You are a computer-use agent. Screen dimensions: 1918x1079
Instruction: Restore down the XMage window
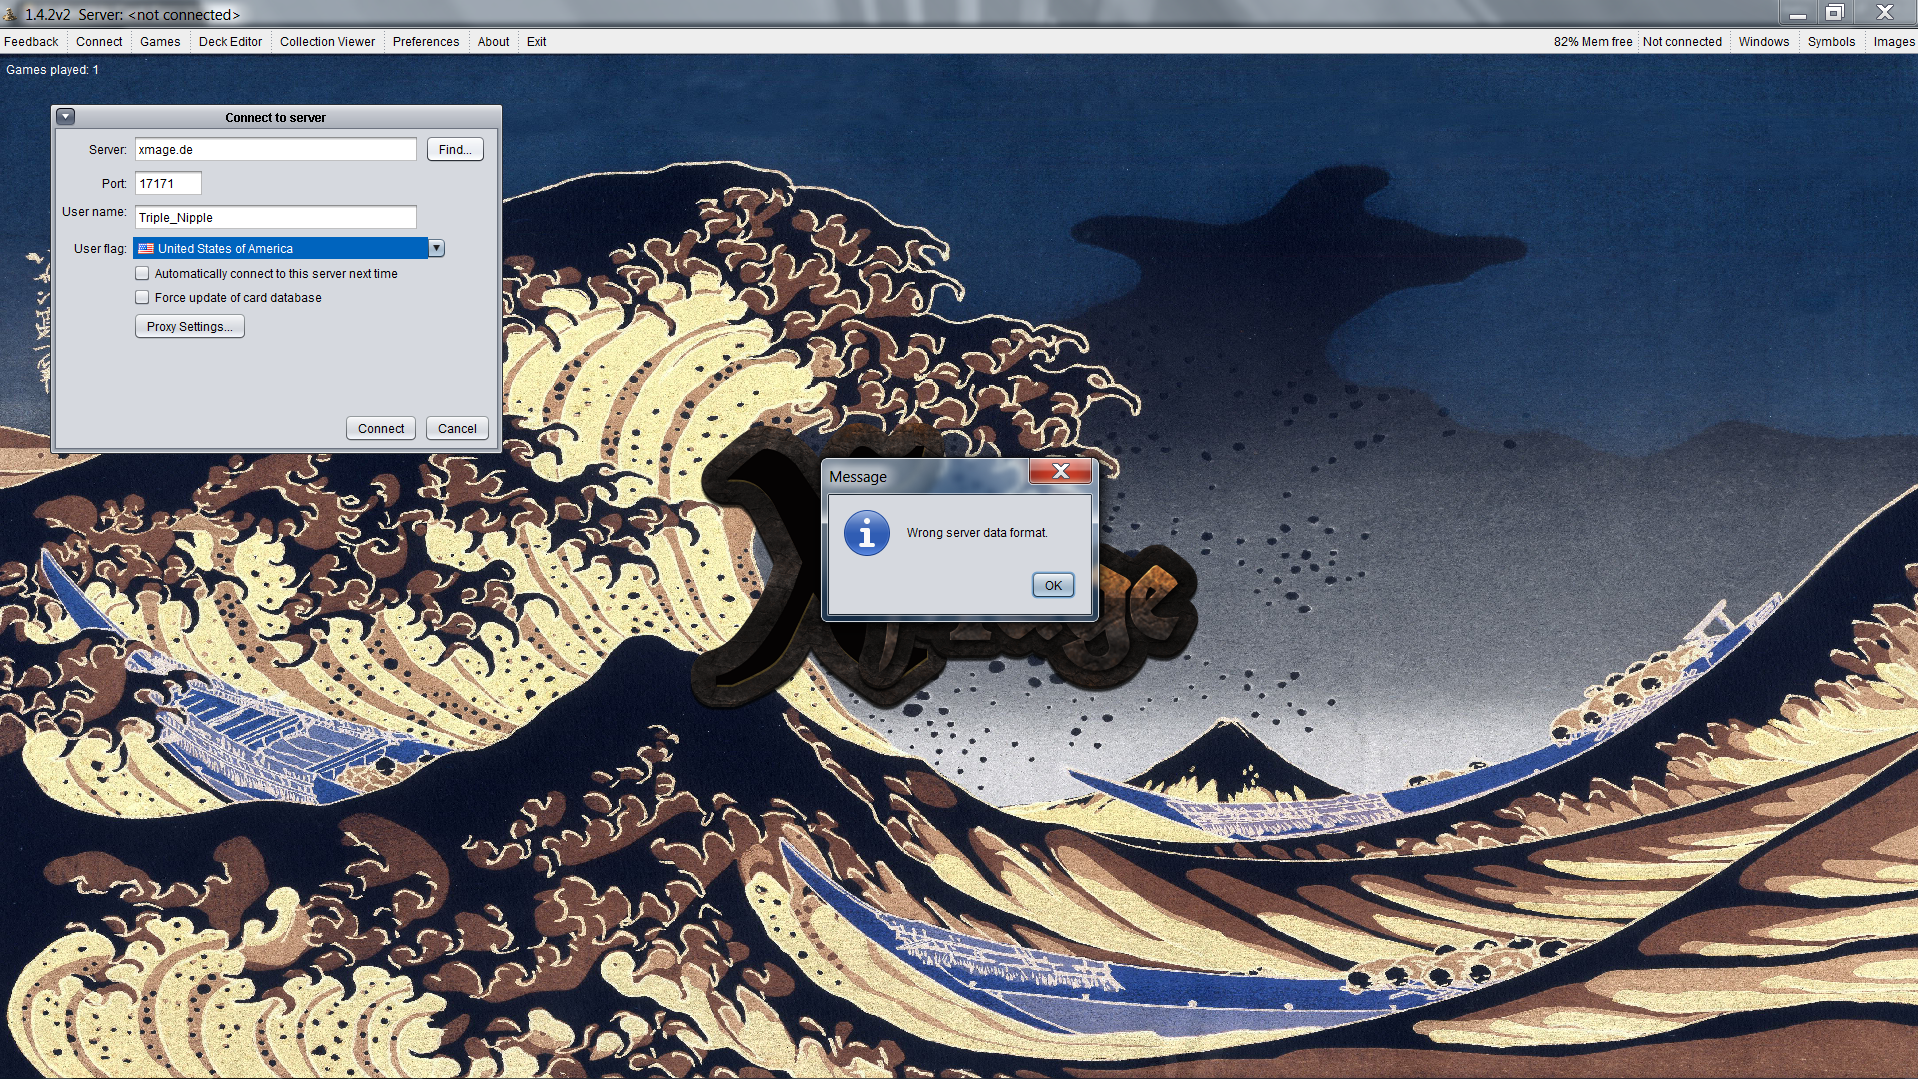tap(1834, 13)
